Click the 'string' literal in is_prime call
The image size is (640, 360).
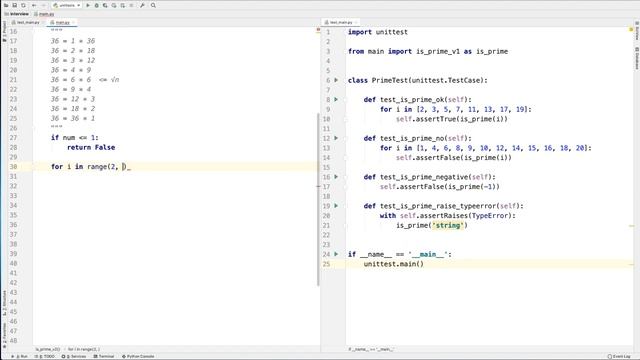point(448,225)
